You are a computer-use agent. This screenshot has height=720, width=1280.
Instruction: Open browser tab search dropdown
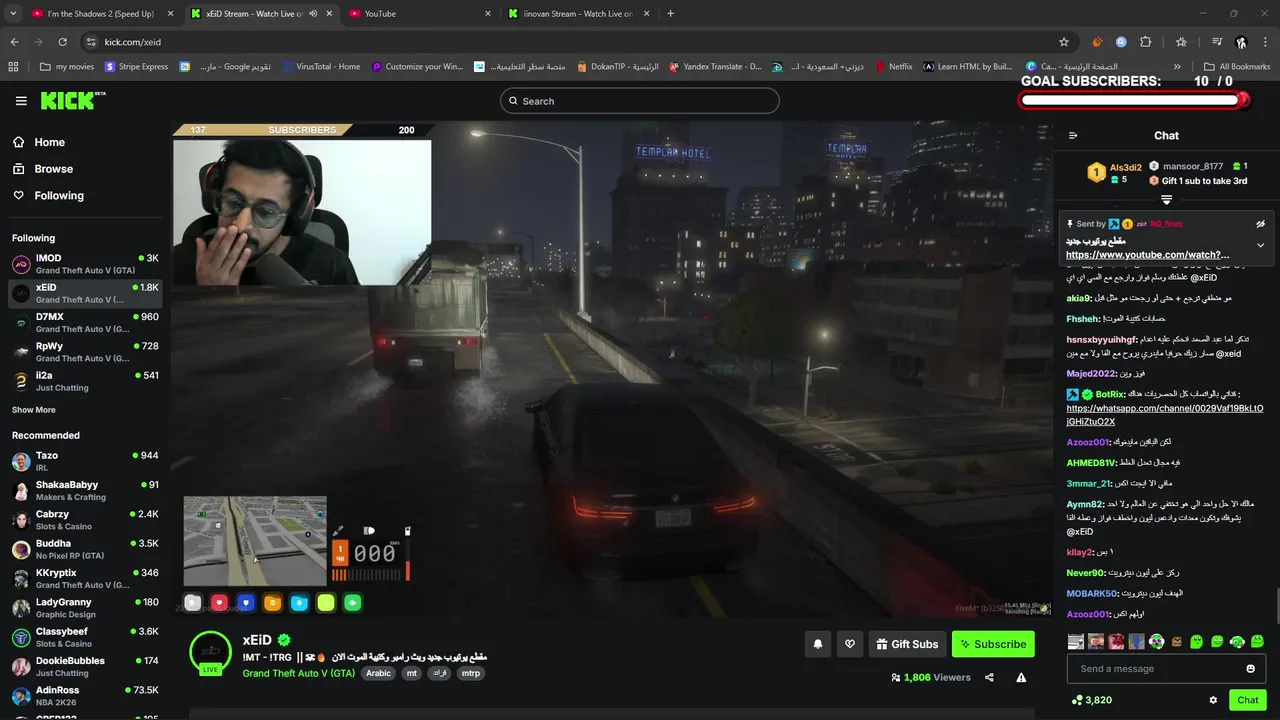13,14
